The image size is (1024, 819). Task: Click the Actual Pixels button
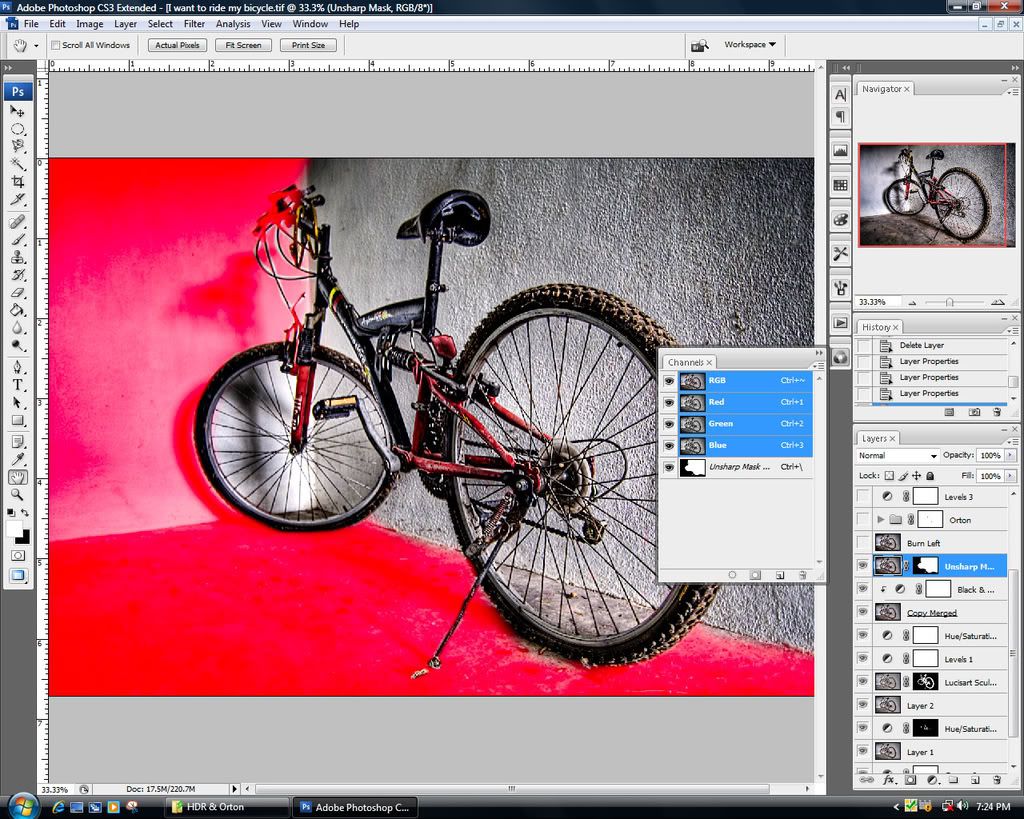(179, 45)
